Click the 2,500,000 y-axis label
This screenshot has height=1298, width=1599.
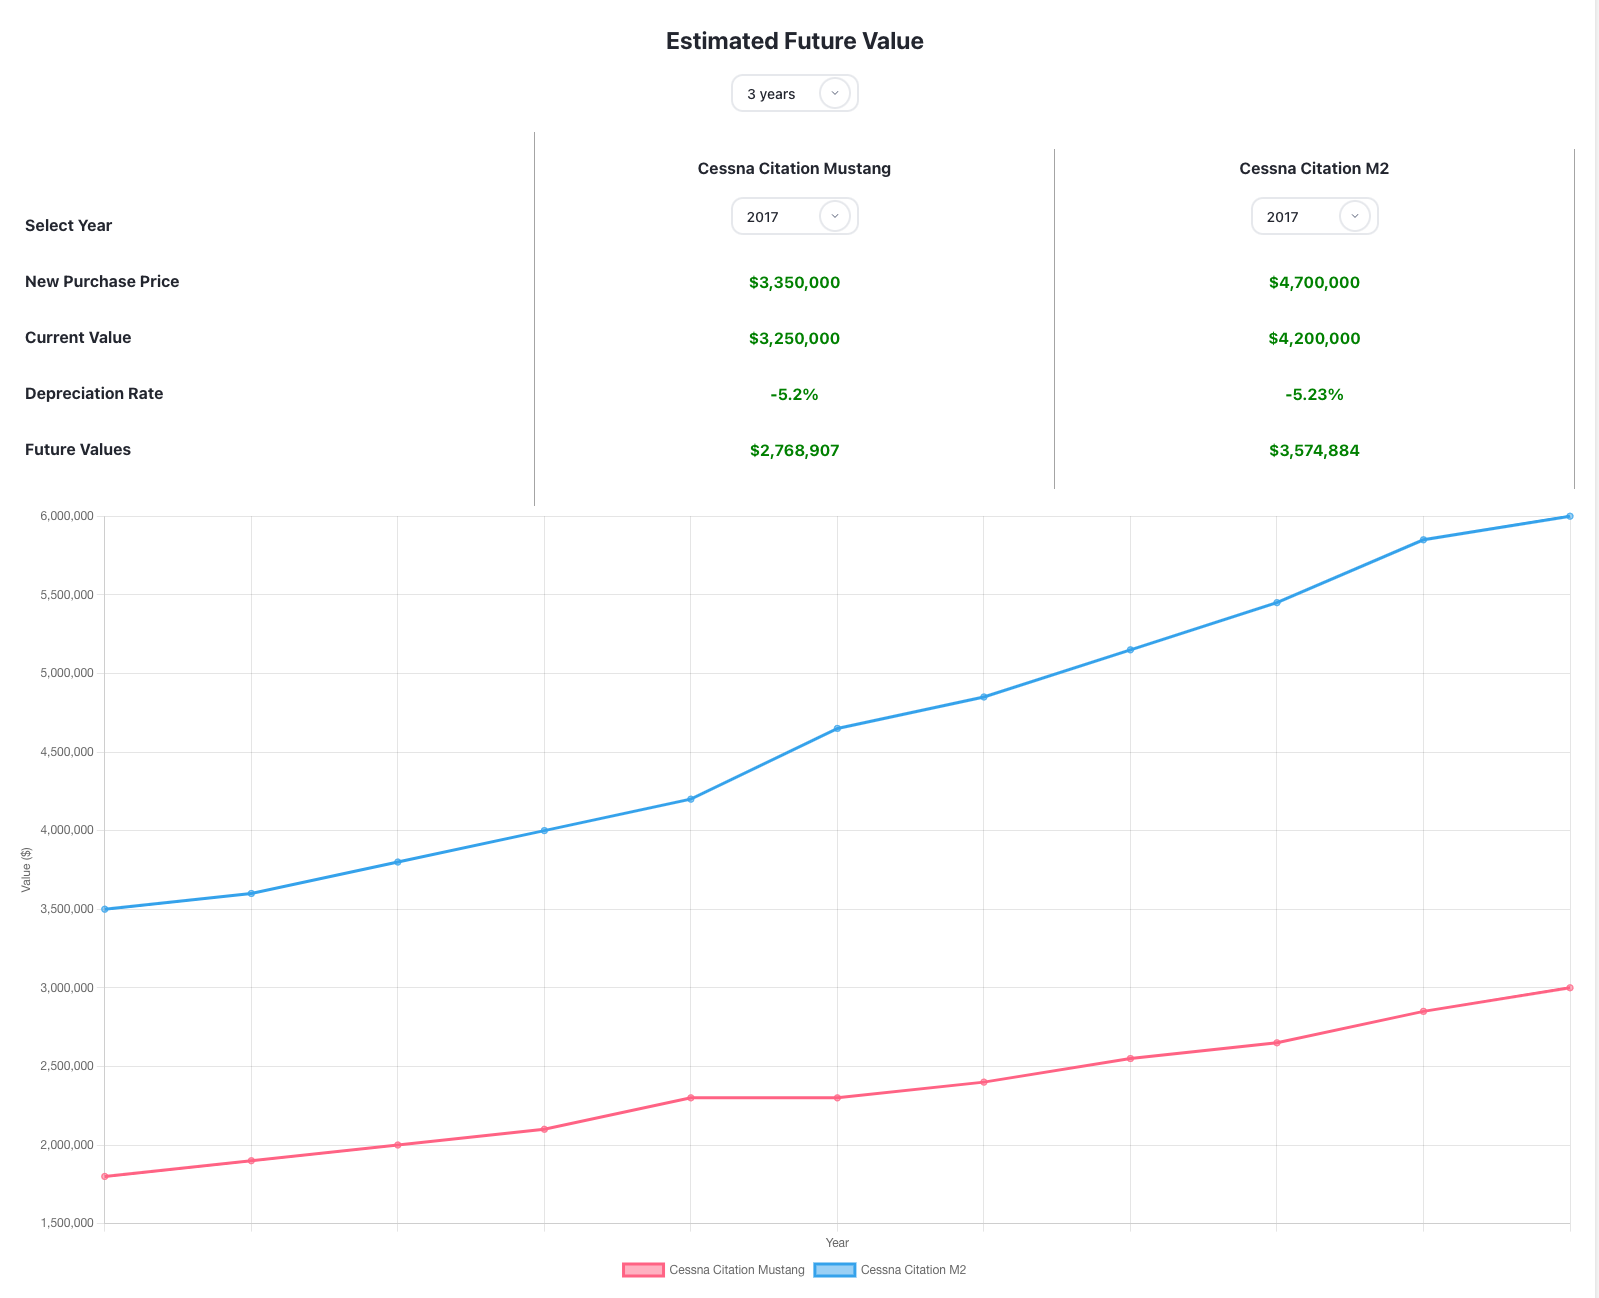(x=67, y=1066)
